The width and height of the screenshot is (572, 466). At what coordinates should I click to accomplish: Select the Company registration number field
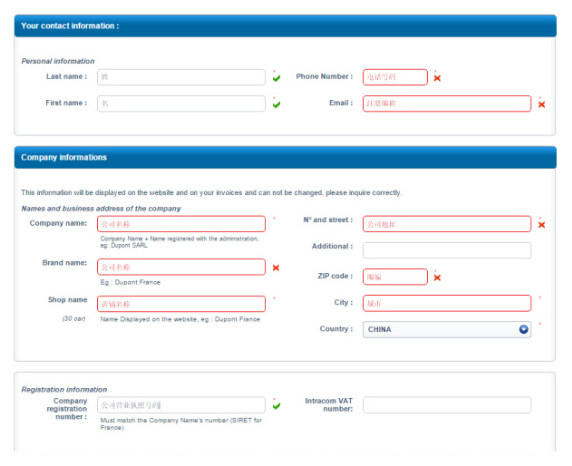(181, 405)
